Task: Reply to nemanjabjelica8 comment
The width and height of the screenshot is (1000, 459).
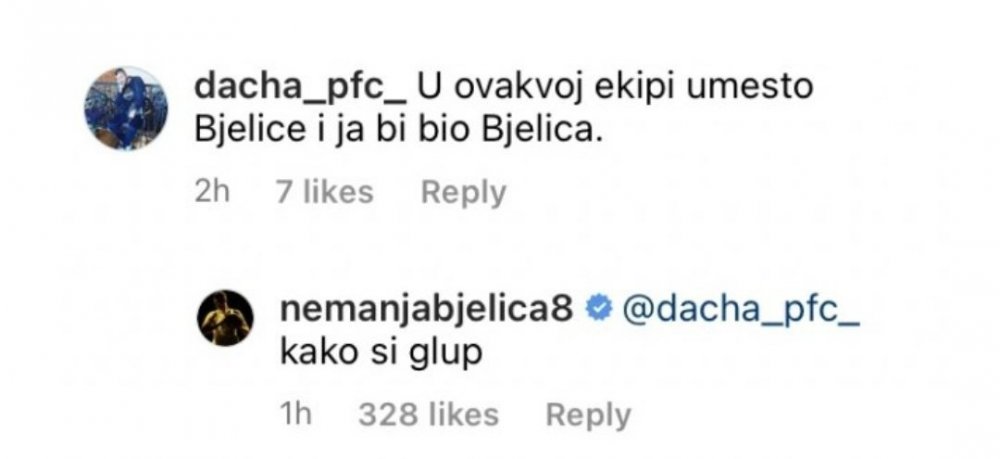Action: (x=588, y=415)
